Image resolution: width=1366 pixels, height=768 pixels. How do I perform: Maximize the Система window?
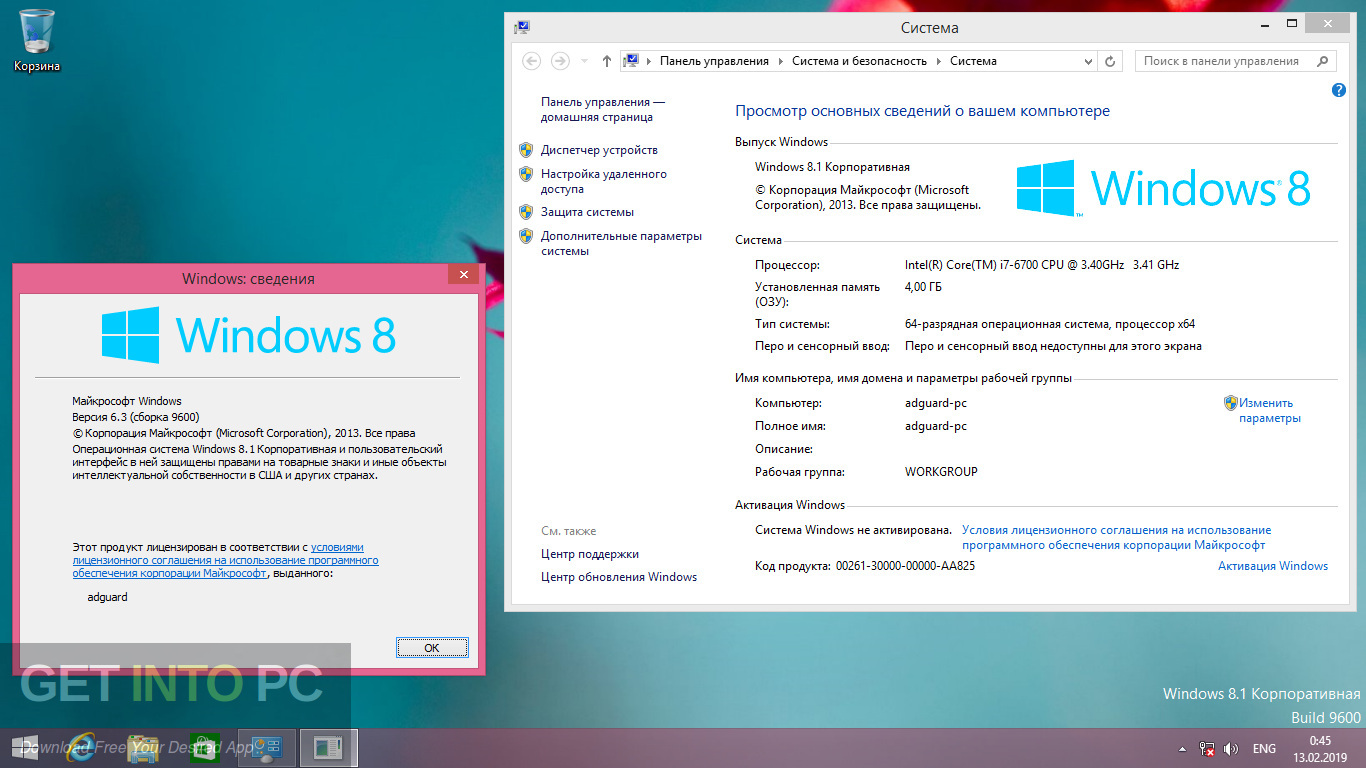pos(1292,22)
